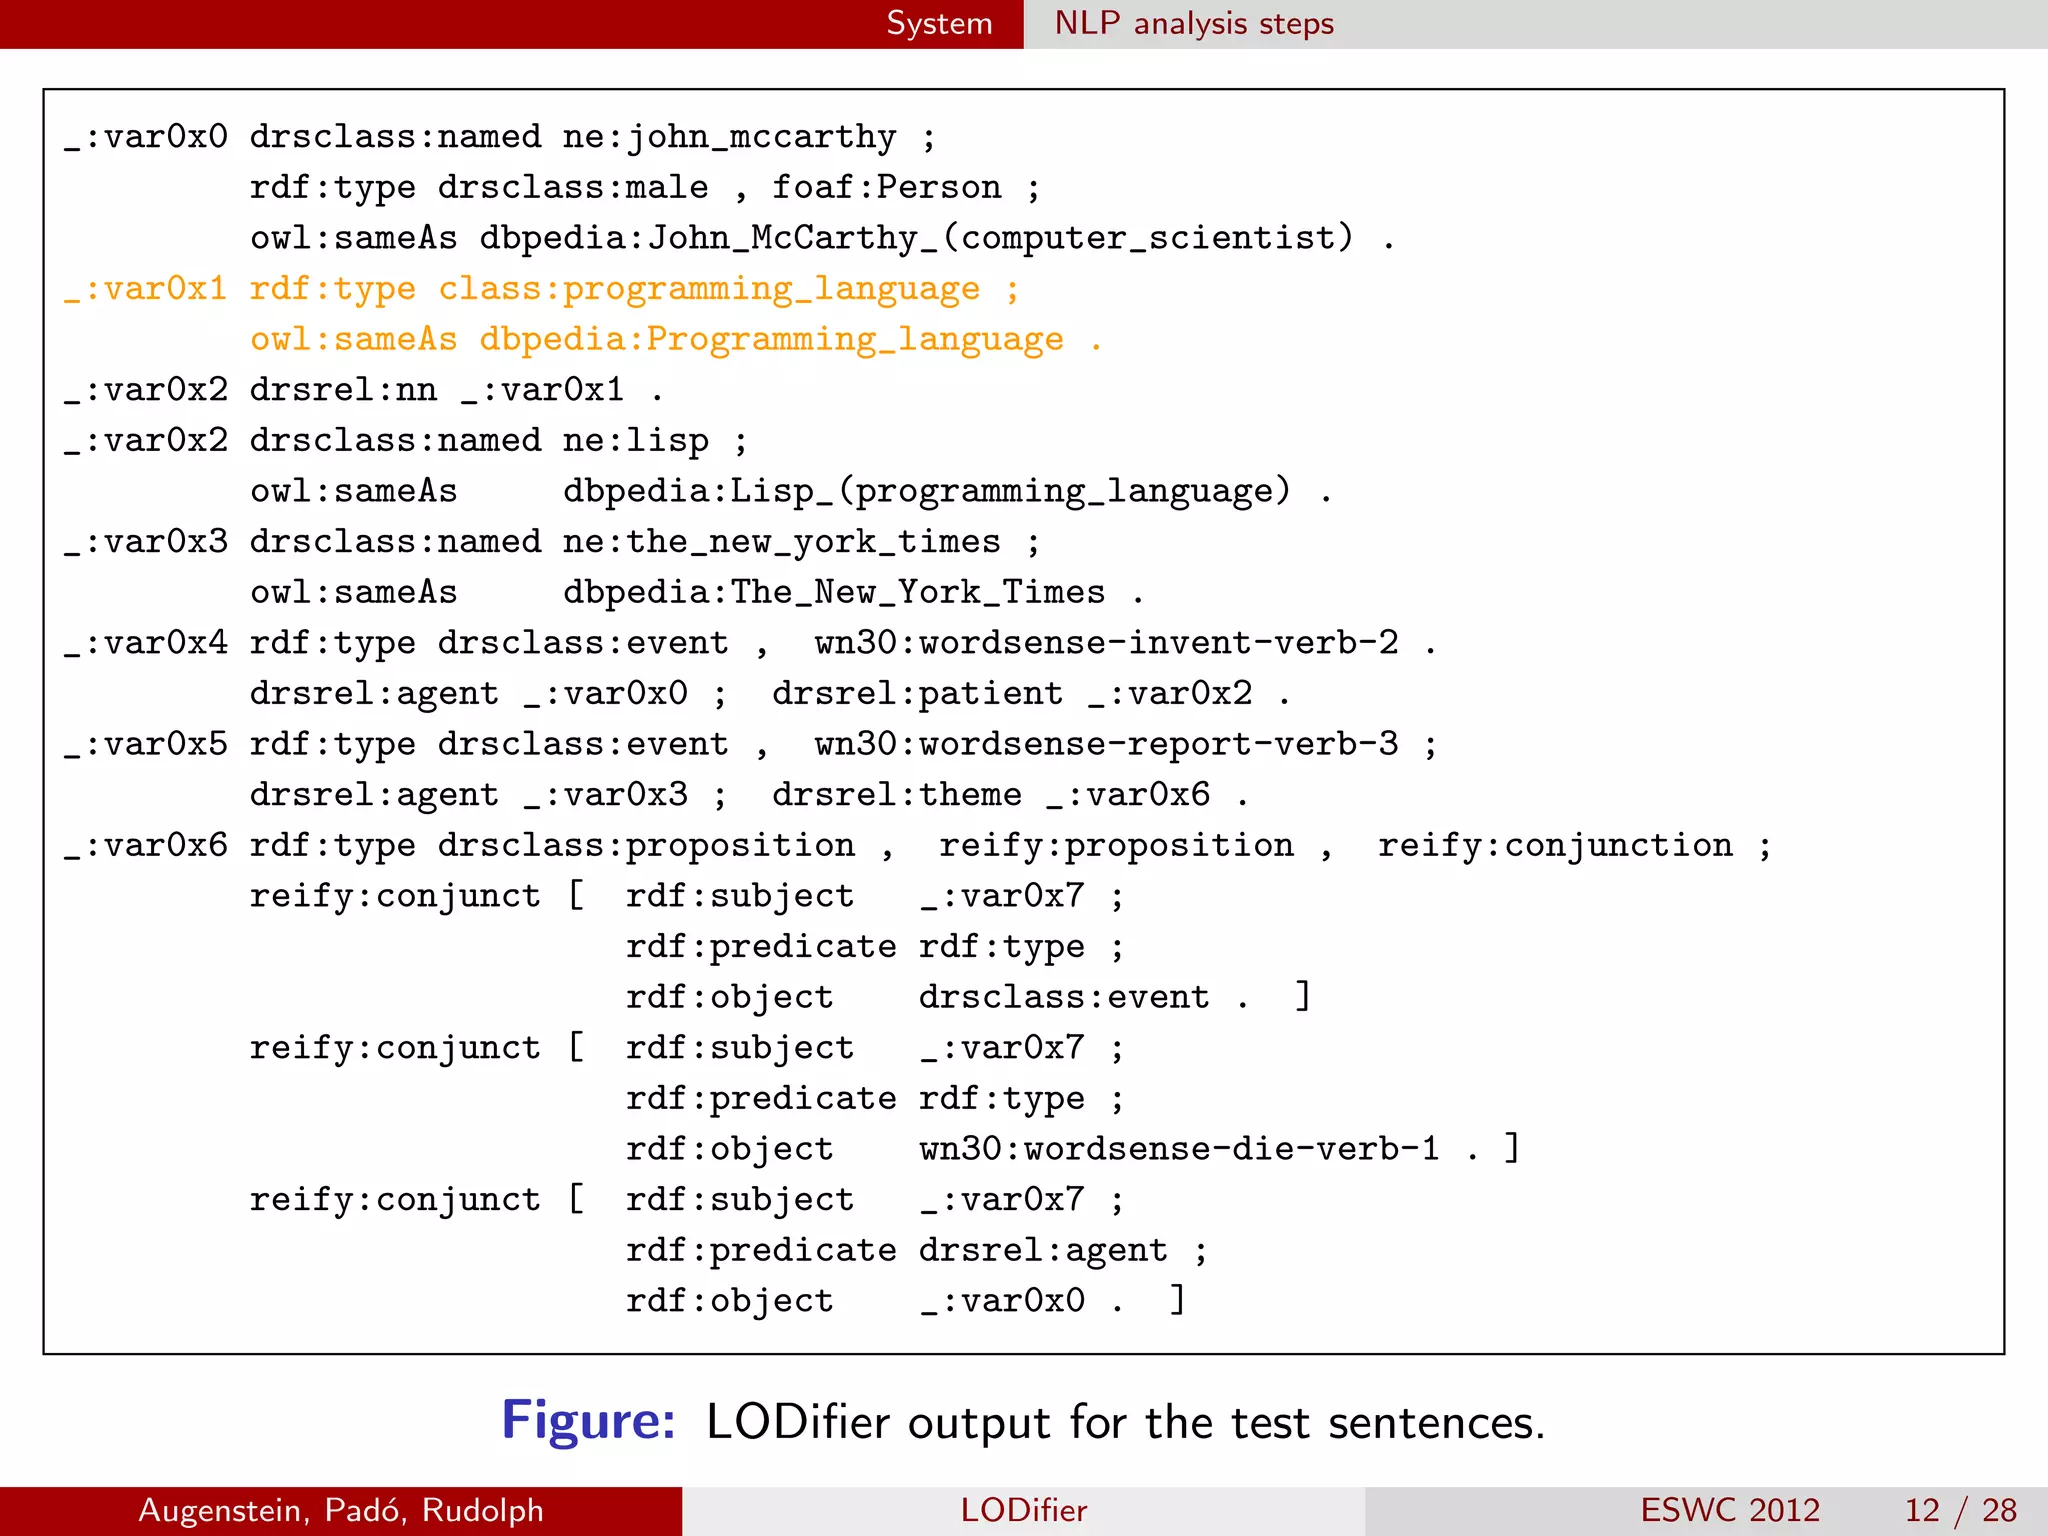
Task: Select '_:var0x5' at line start
Action: pyautogui.click(x=146, y=745)
